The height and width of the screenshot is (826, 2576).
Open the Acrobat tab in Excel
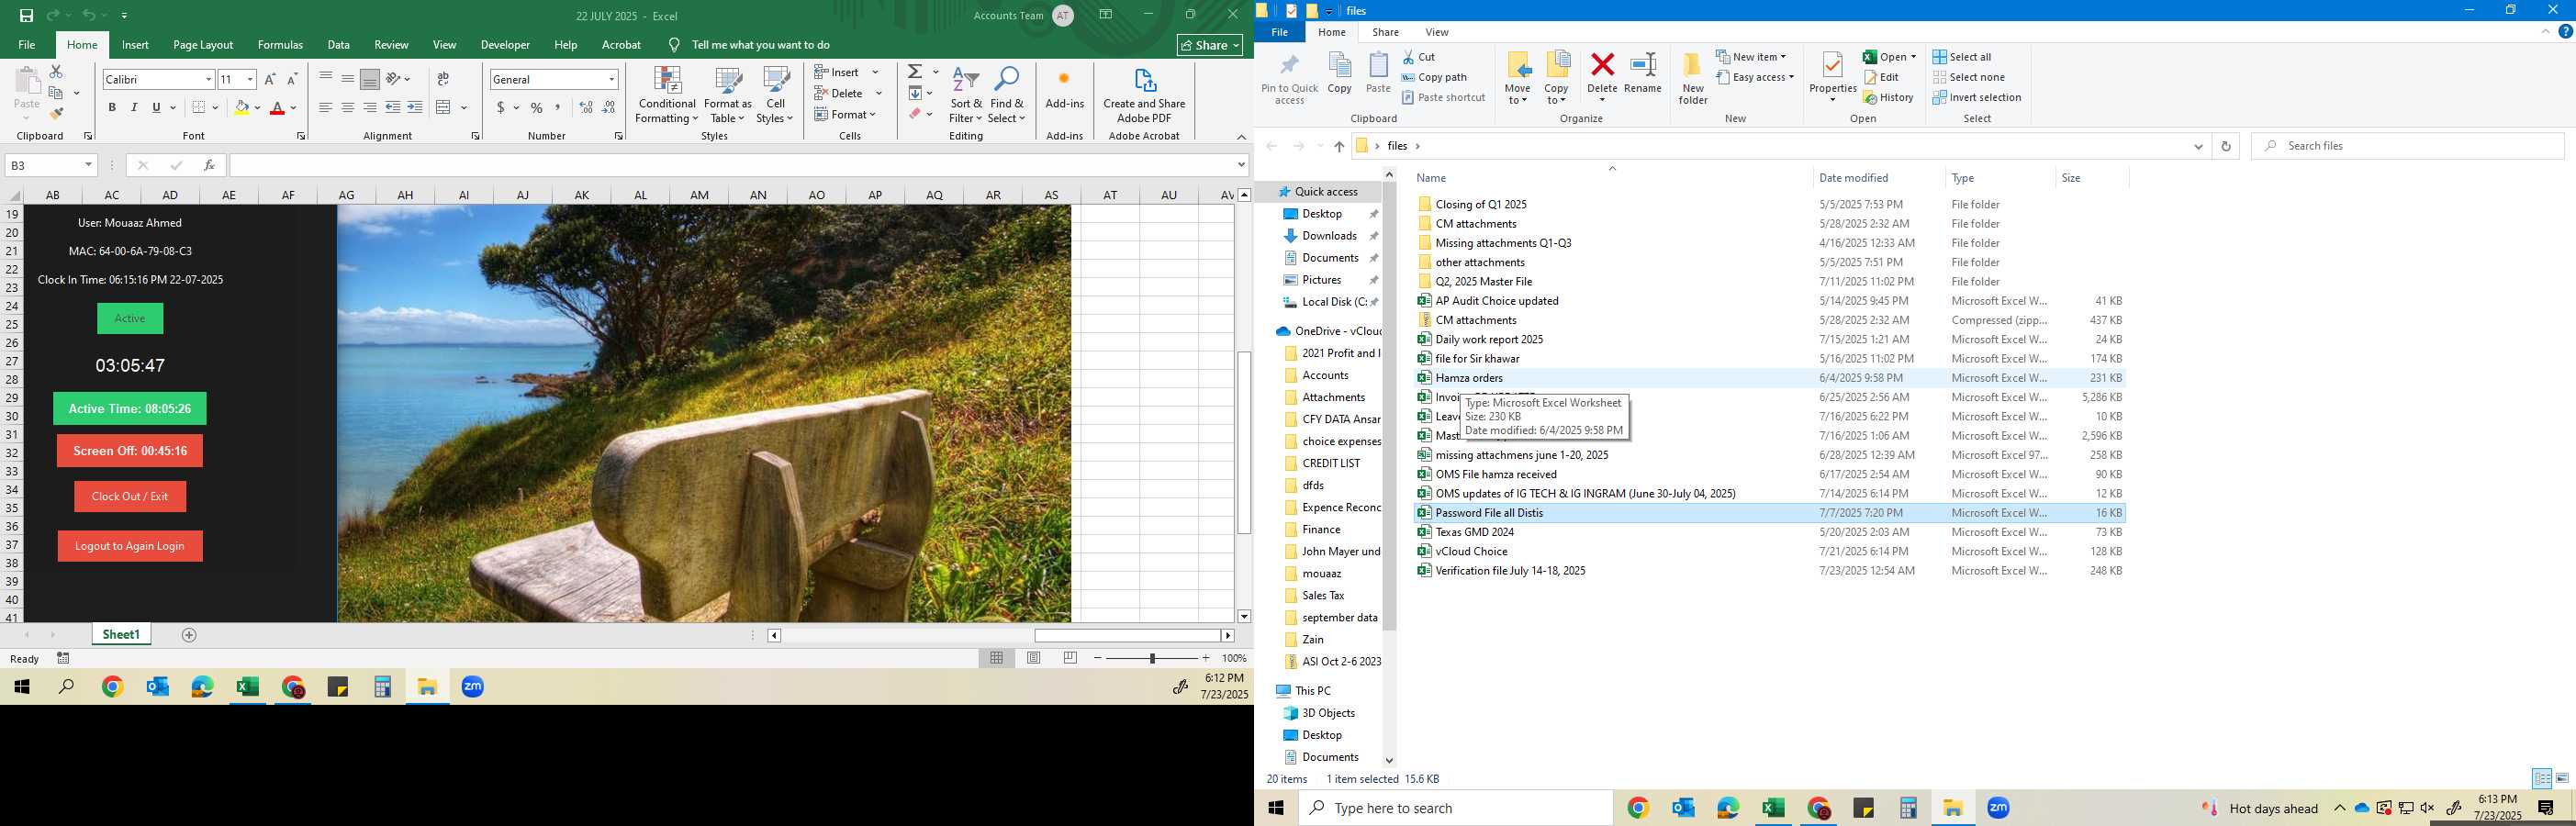click(x=621, y=45)
